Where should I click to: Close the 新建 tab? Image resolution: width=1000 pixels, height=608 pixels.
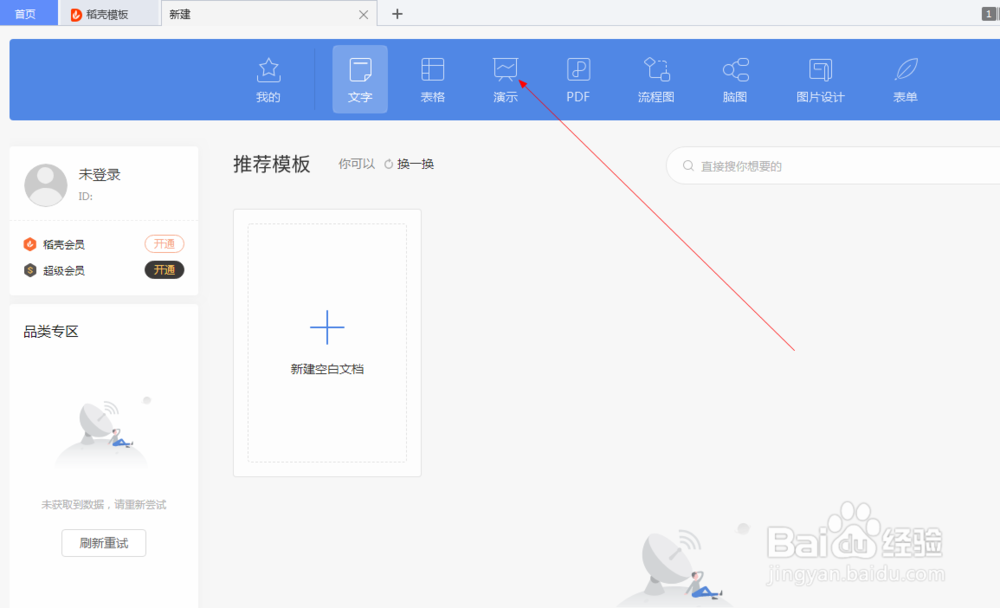(x=364, y=14)
